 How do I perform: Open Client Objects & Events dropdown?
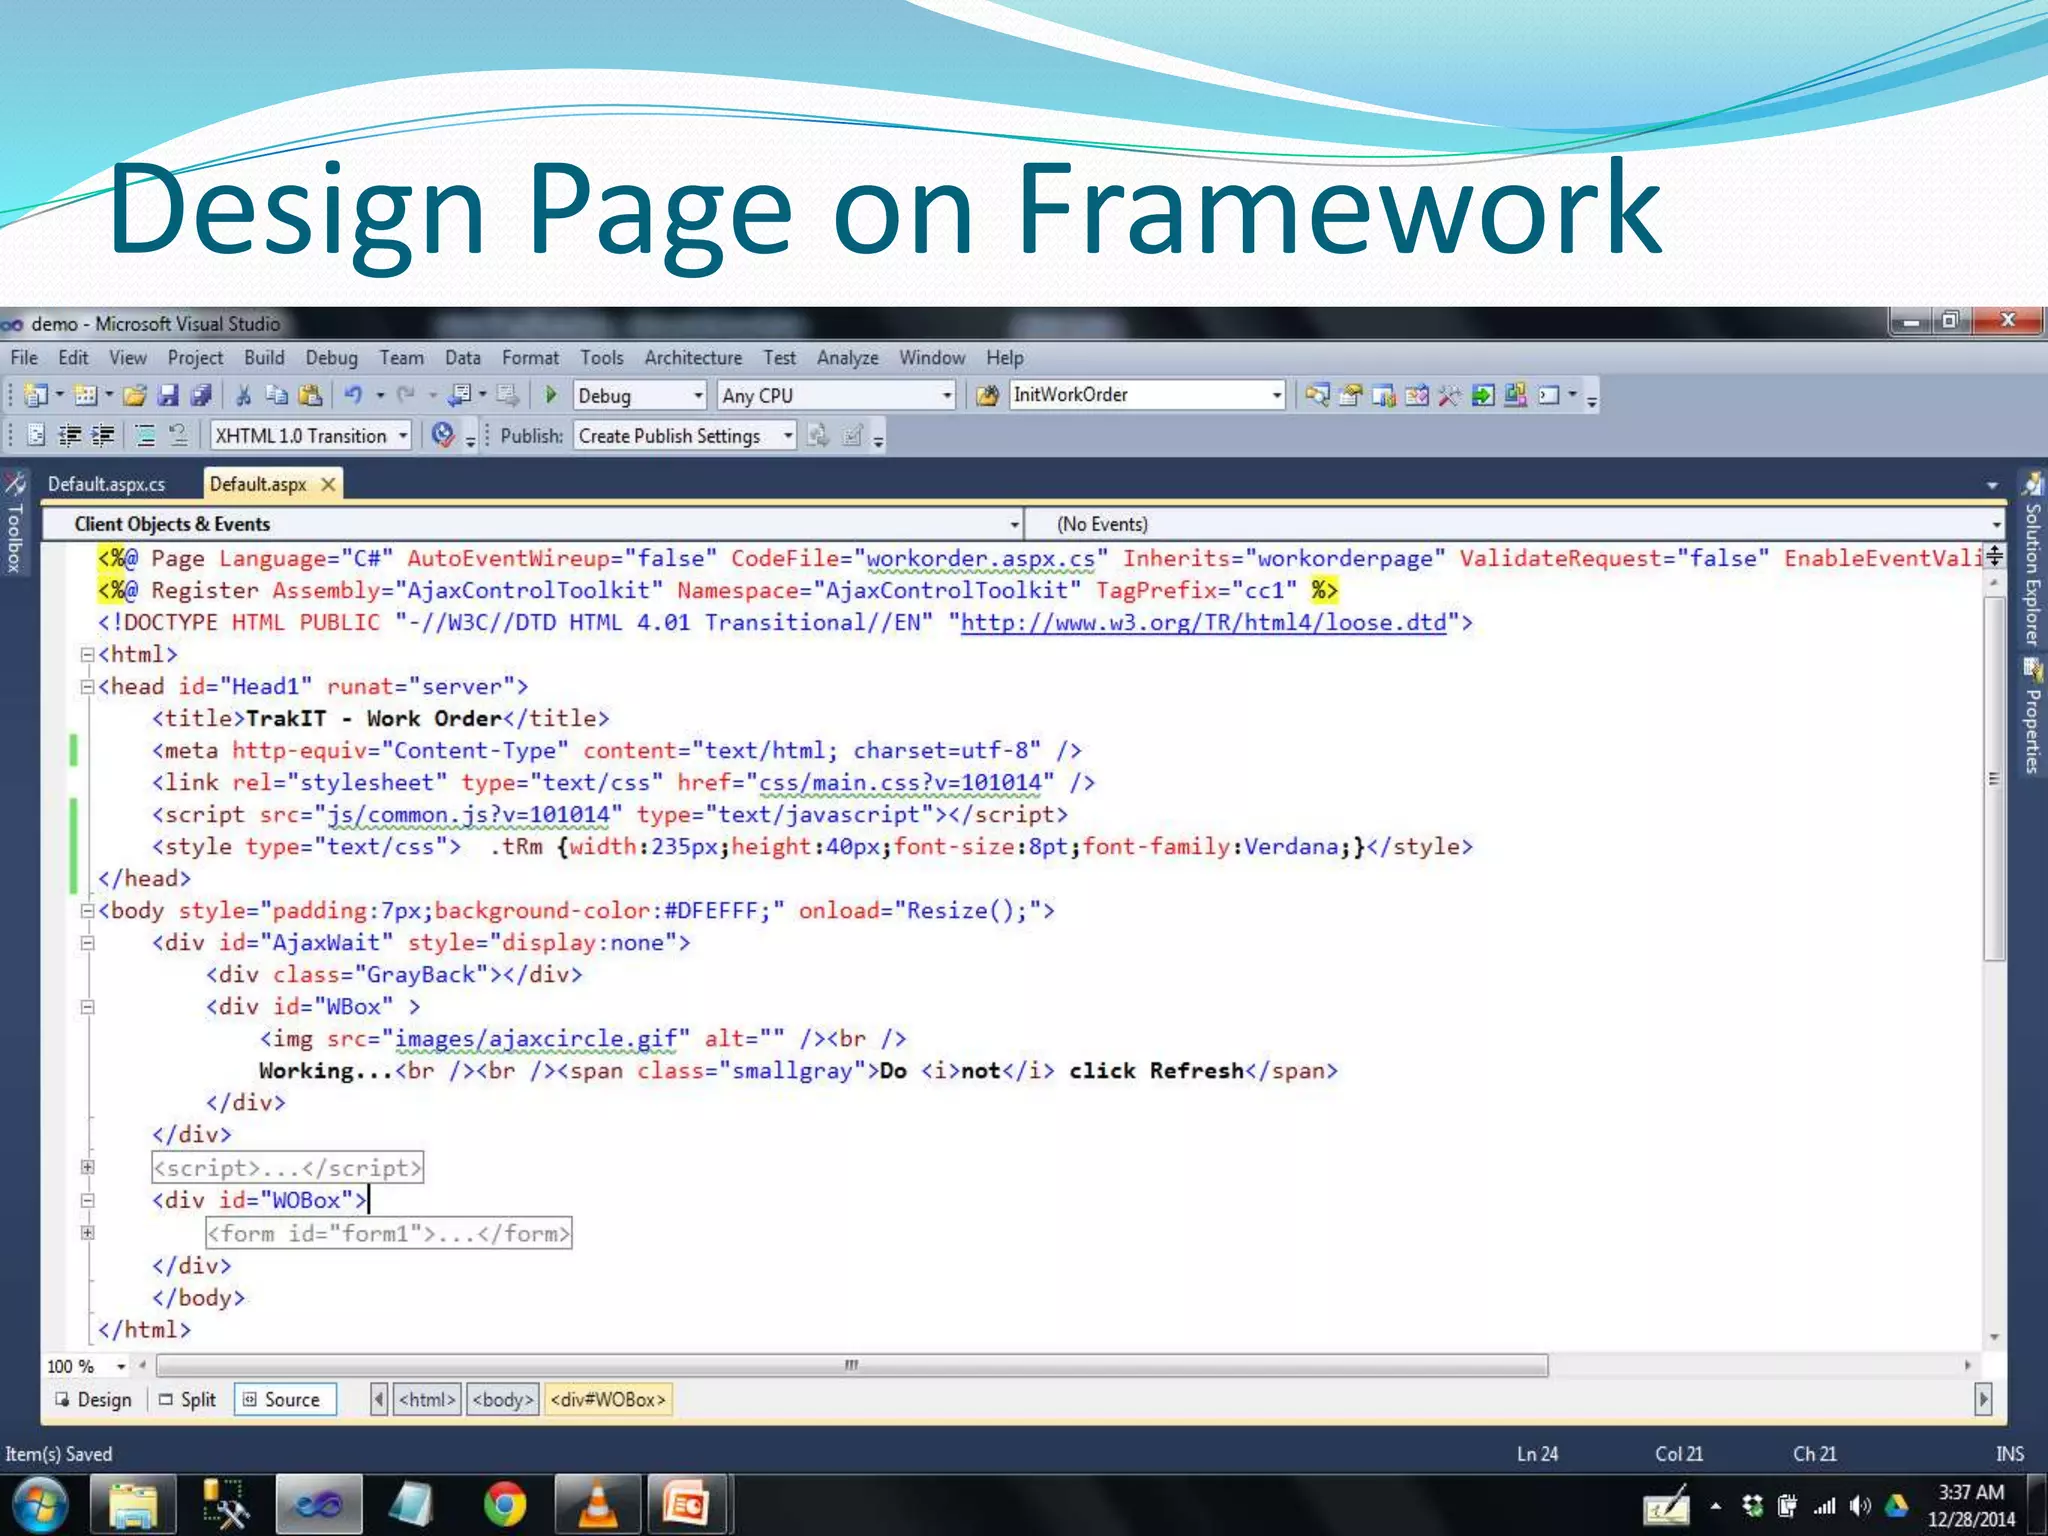[1013, 524]
